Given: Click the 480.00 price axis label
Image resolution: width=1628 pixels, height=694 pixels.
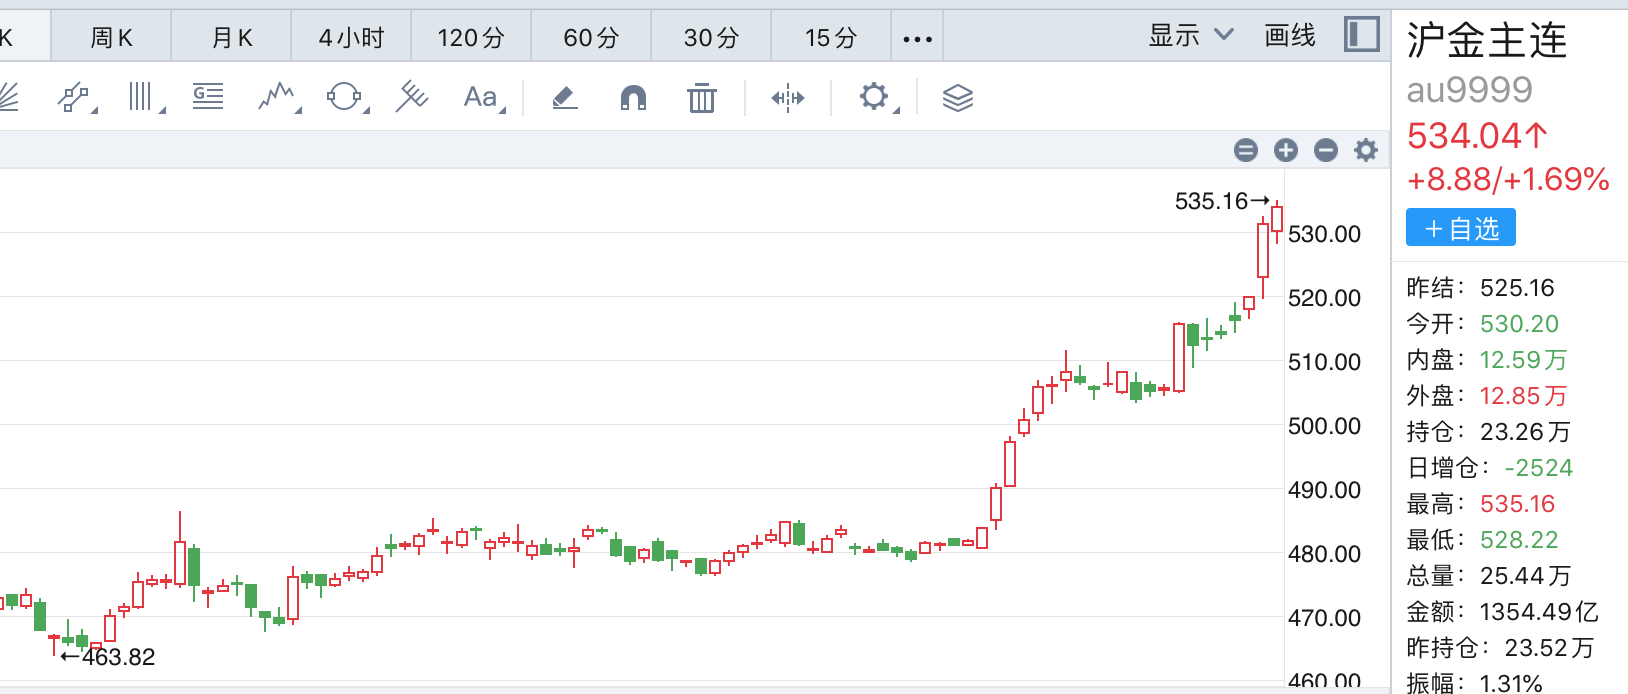Looking at the screenshot, I should point(1324,554).
